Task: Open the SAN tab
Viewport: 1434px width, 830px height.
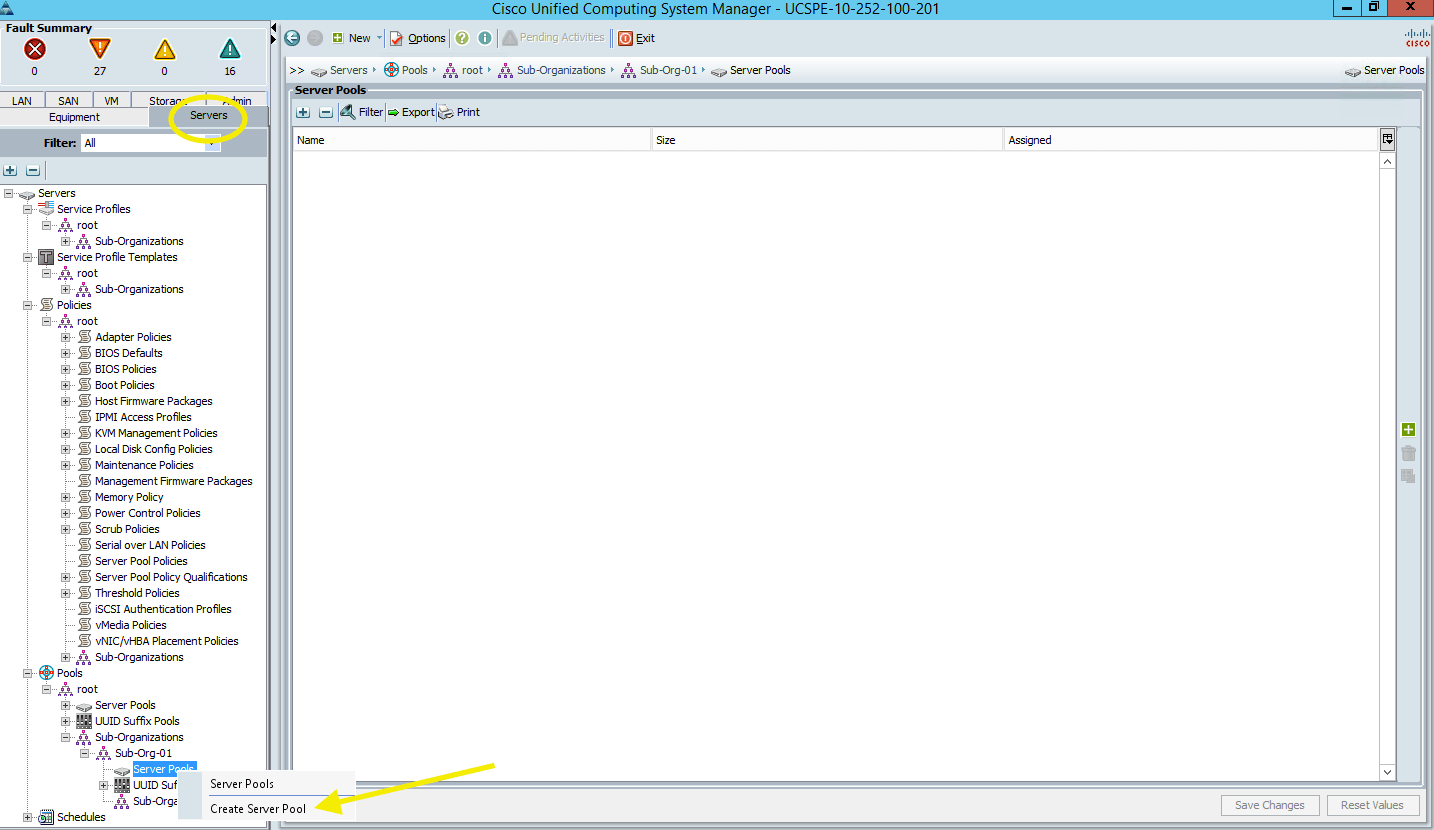Action: click(x=68, y=101)
